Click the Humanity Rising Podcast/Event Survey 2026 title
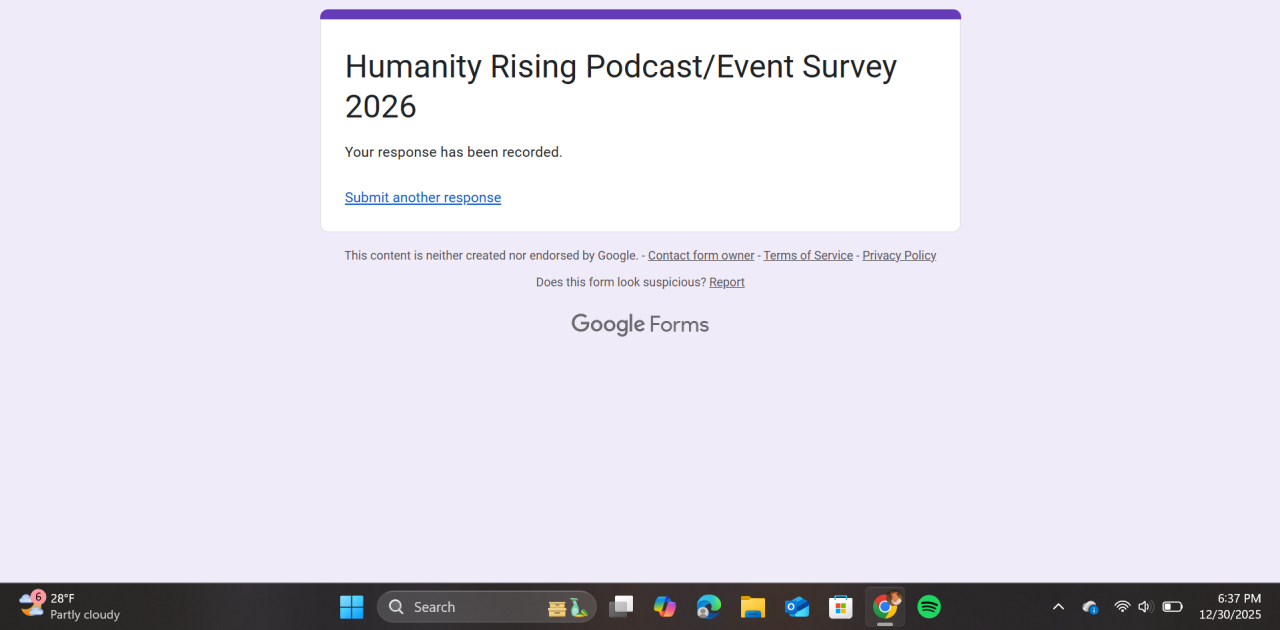Image resolution: width=1280 pixels, height=630 pixels. (x=621, y=86)
